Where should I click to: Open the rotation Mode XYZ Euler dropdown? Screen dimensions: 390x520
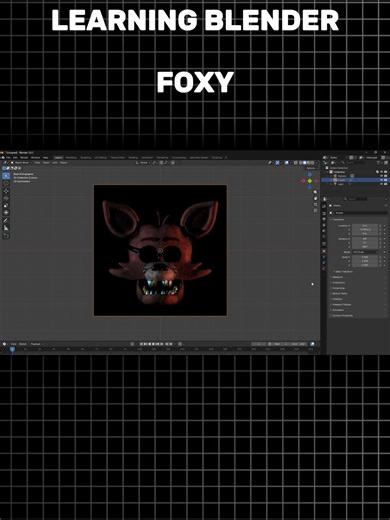click(x=365, y=252)
